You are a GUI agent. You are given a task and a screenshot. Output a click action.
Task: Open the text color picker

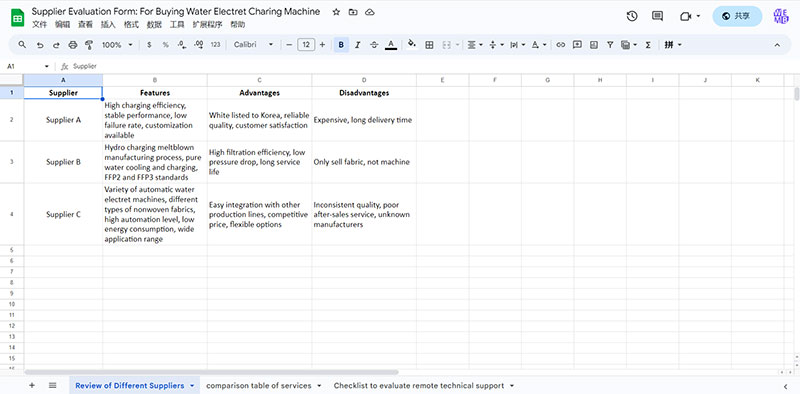click(391, 45)
